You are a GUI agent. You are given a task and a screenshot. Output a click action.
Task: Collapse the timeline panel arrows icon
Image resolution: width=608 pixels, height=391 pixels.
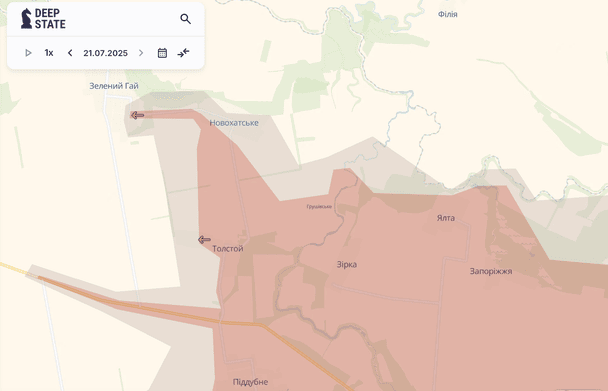pyautogui.click(x=183, y=53)
